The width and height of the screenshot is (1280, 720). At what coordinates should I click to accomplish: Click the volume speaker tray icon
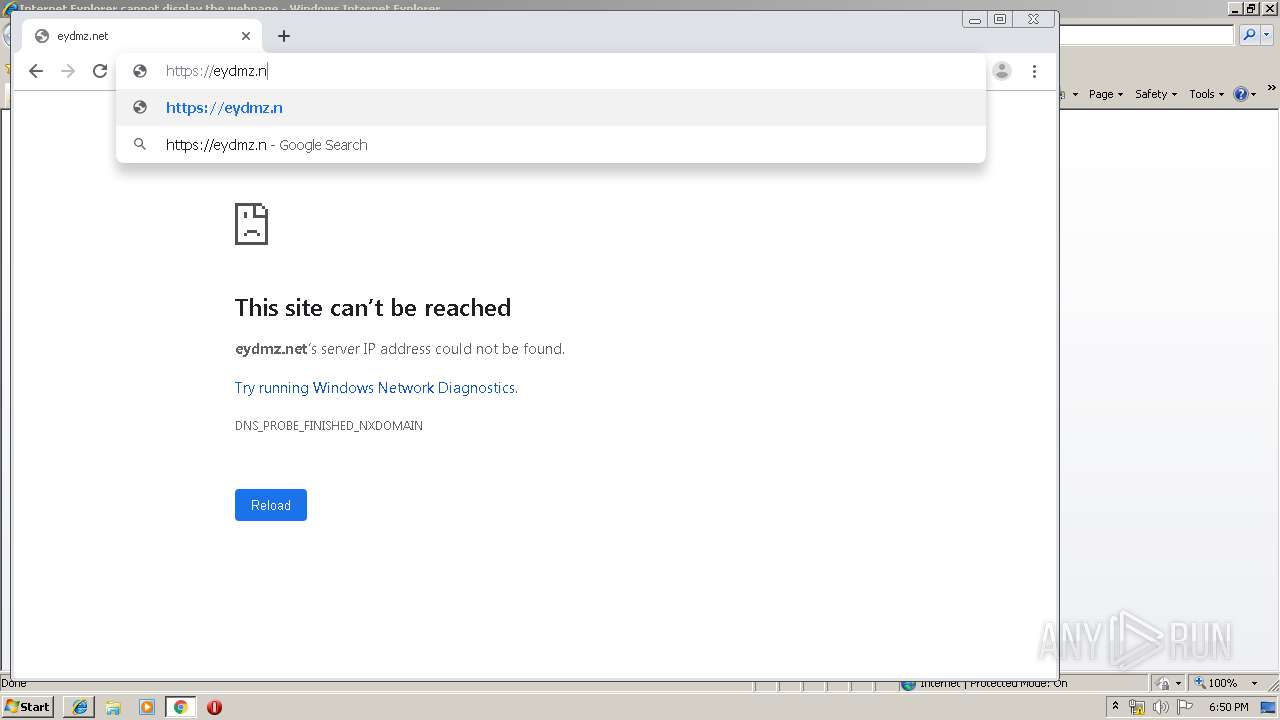(x=1161, y=707)
